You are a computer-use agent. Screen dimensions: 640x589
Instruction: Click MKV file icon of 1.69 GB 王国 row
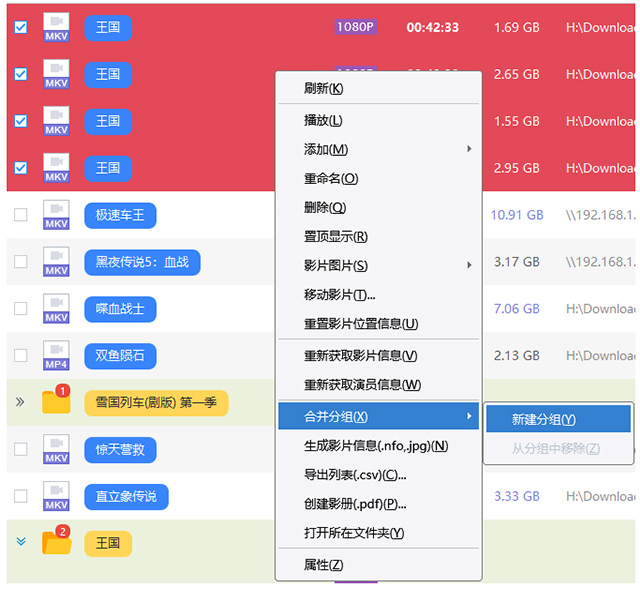(56, 27)
